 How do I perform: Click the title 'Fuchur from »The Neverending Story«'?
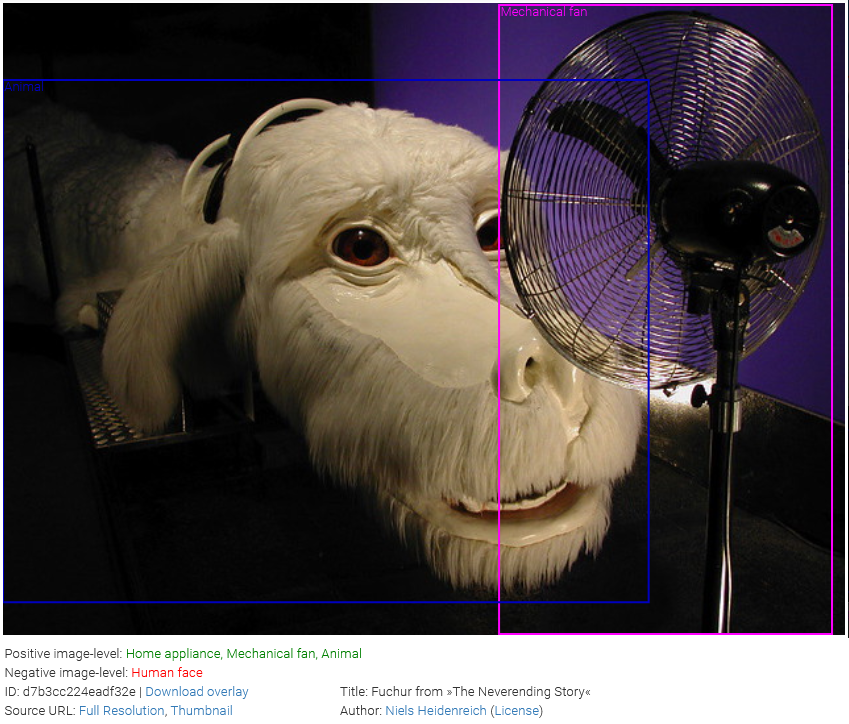coord(481,692)
